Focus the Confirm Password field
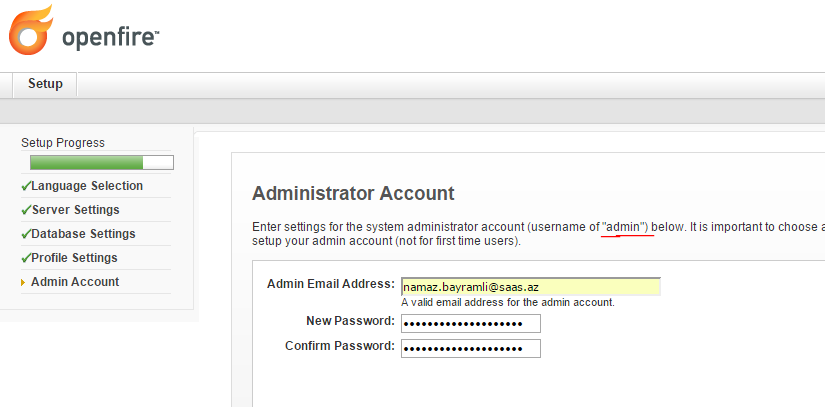825x407 pixels. coord(470,348)
